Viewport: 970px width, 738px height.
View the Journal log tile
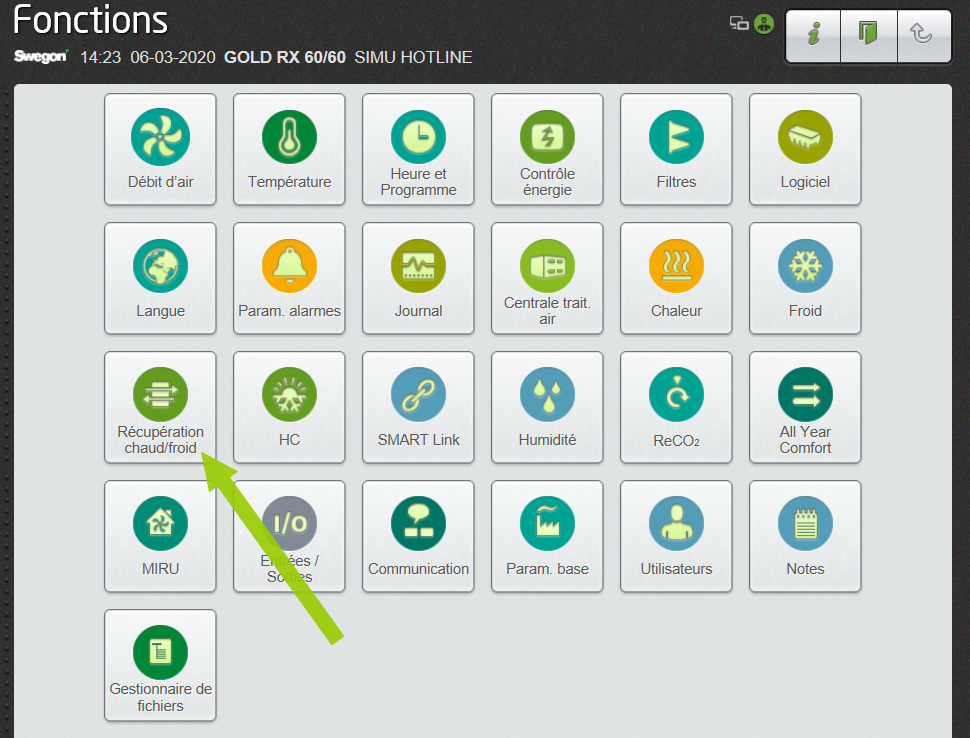tap(418, 278)
